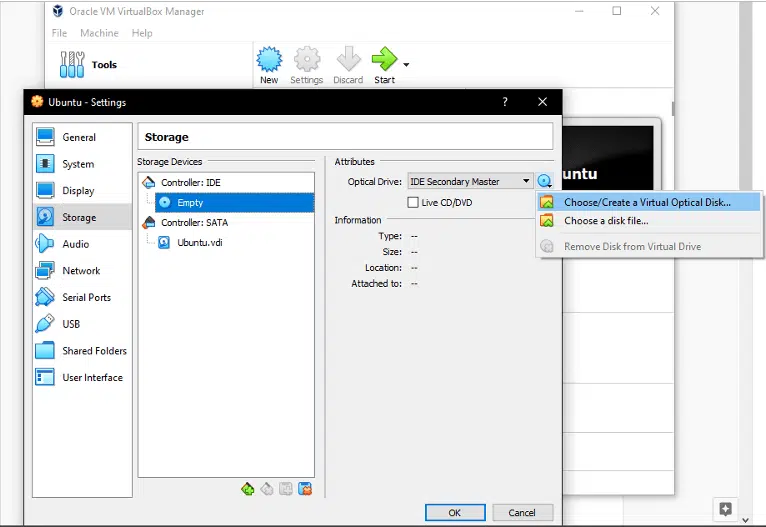The height and width of the screenshot is (527, 766).
Task: Open the Help menu
Action: 142,33
